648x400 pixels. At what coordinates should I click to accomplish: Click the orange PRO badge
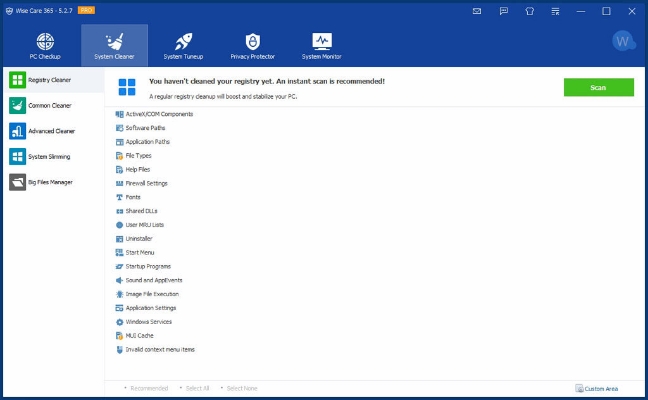coord(86,10)
